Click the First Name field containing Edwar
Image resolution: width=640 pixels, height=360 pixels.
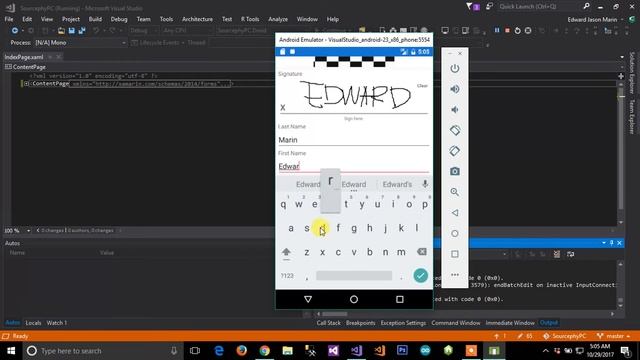pyautogui.click(x=353, y=166)
